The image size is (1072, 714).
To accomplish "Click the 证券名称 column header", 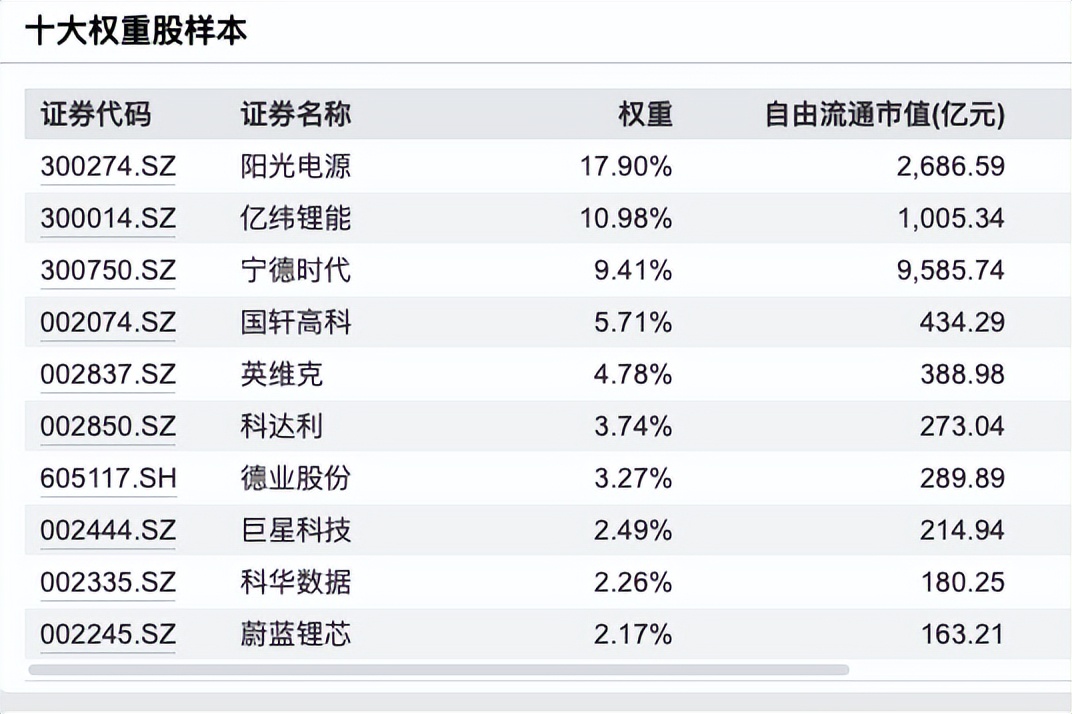I will point(296,115).
